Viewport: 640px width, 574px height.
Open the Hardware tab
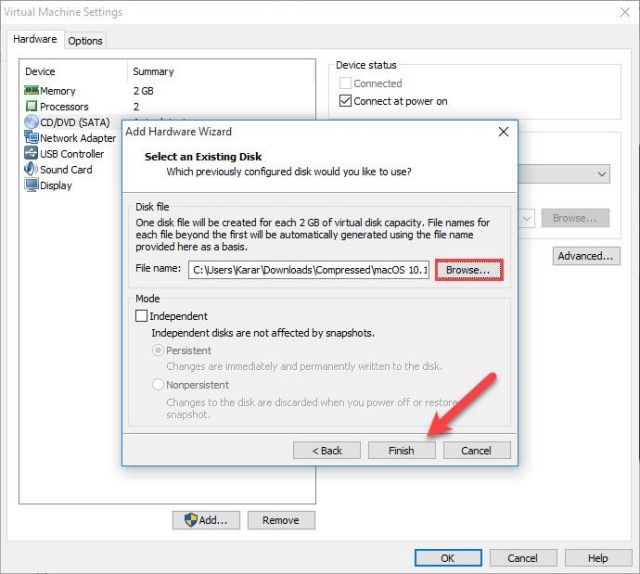pos(35,39)
